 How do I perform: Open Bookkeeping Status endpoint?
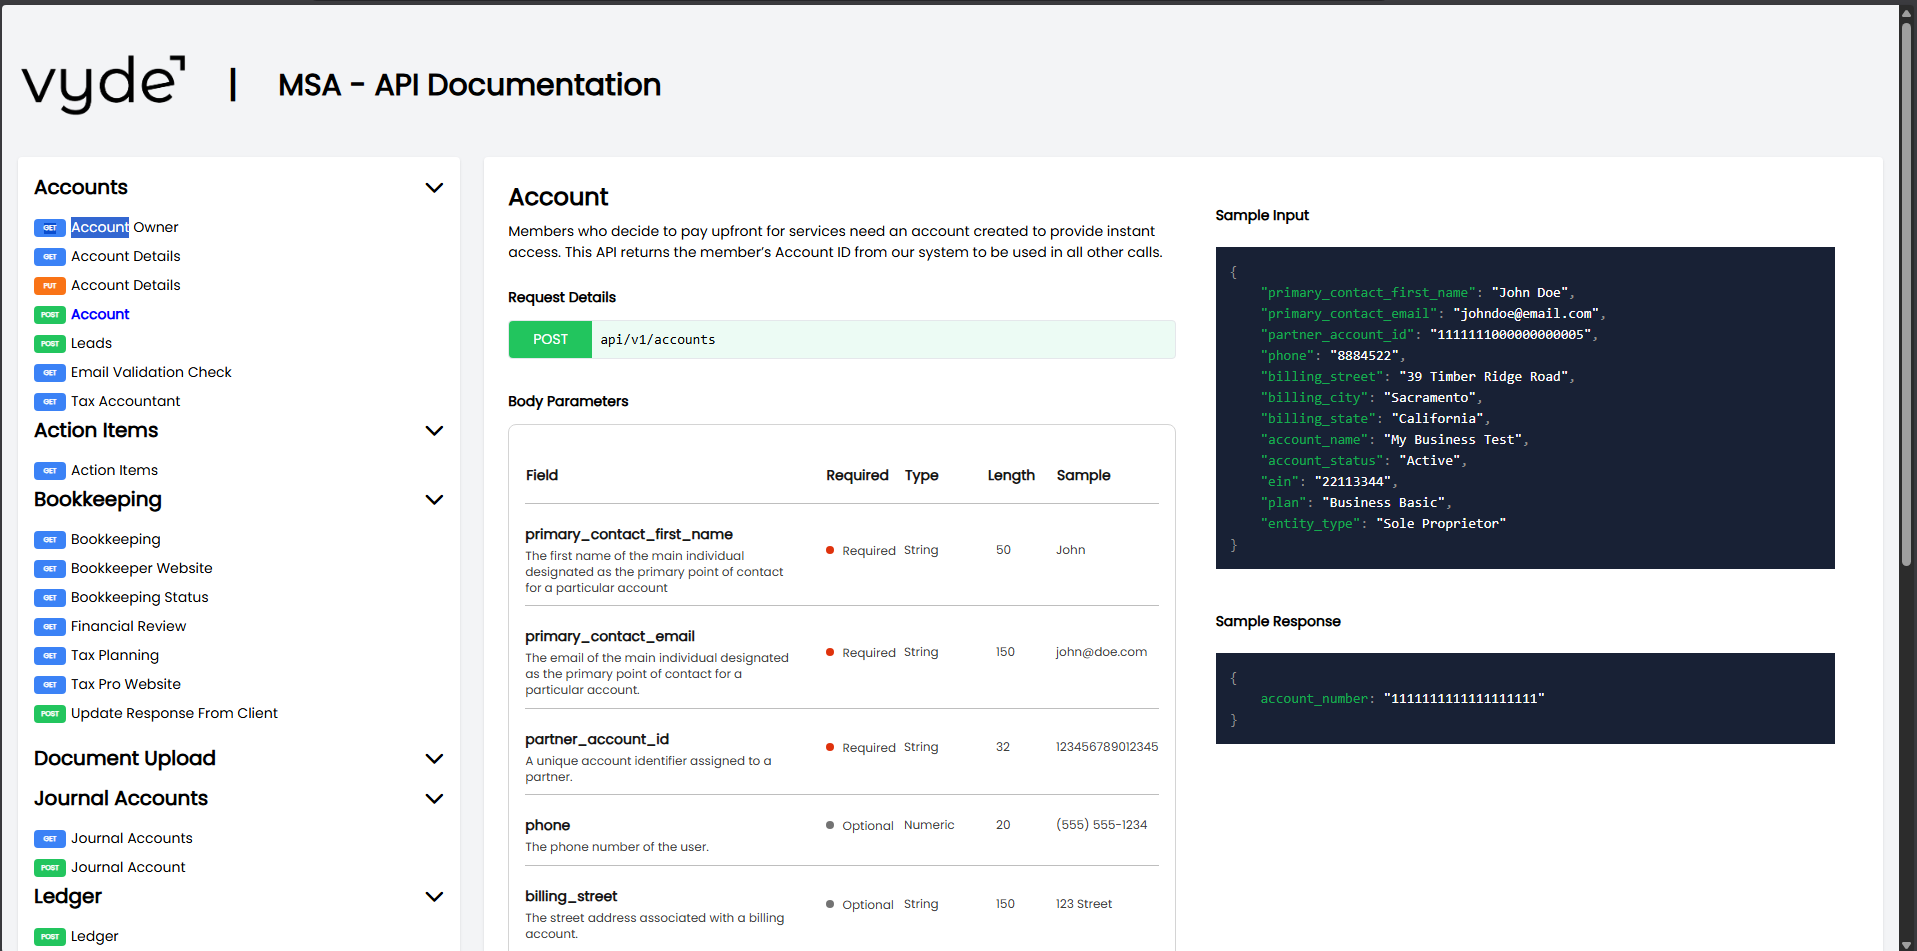point(140,597)
